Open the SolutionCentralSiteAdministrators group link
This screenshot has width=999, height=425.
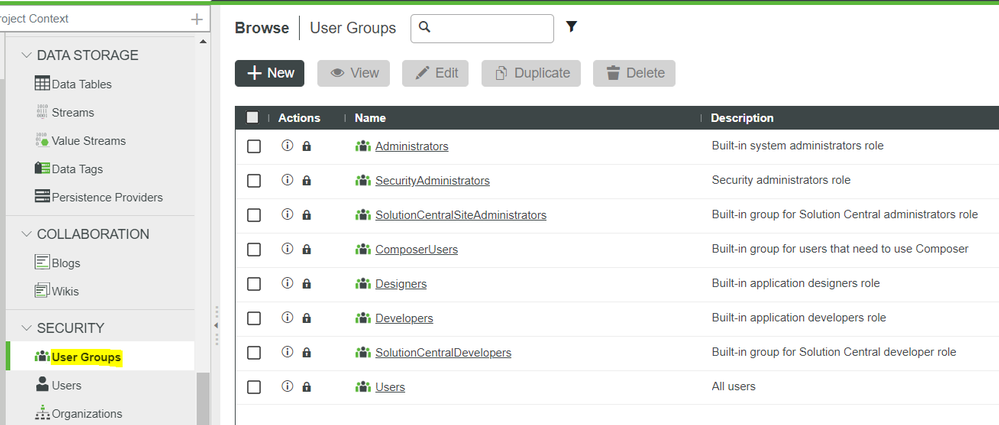click(460, 215)
